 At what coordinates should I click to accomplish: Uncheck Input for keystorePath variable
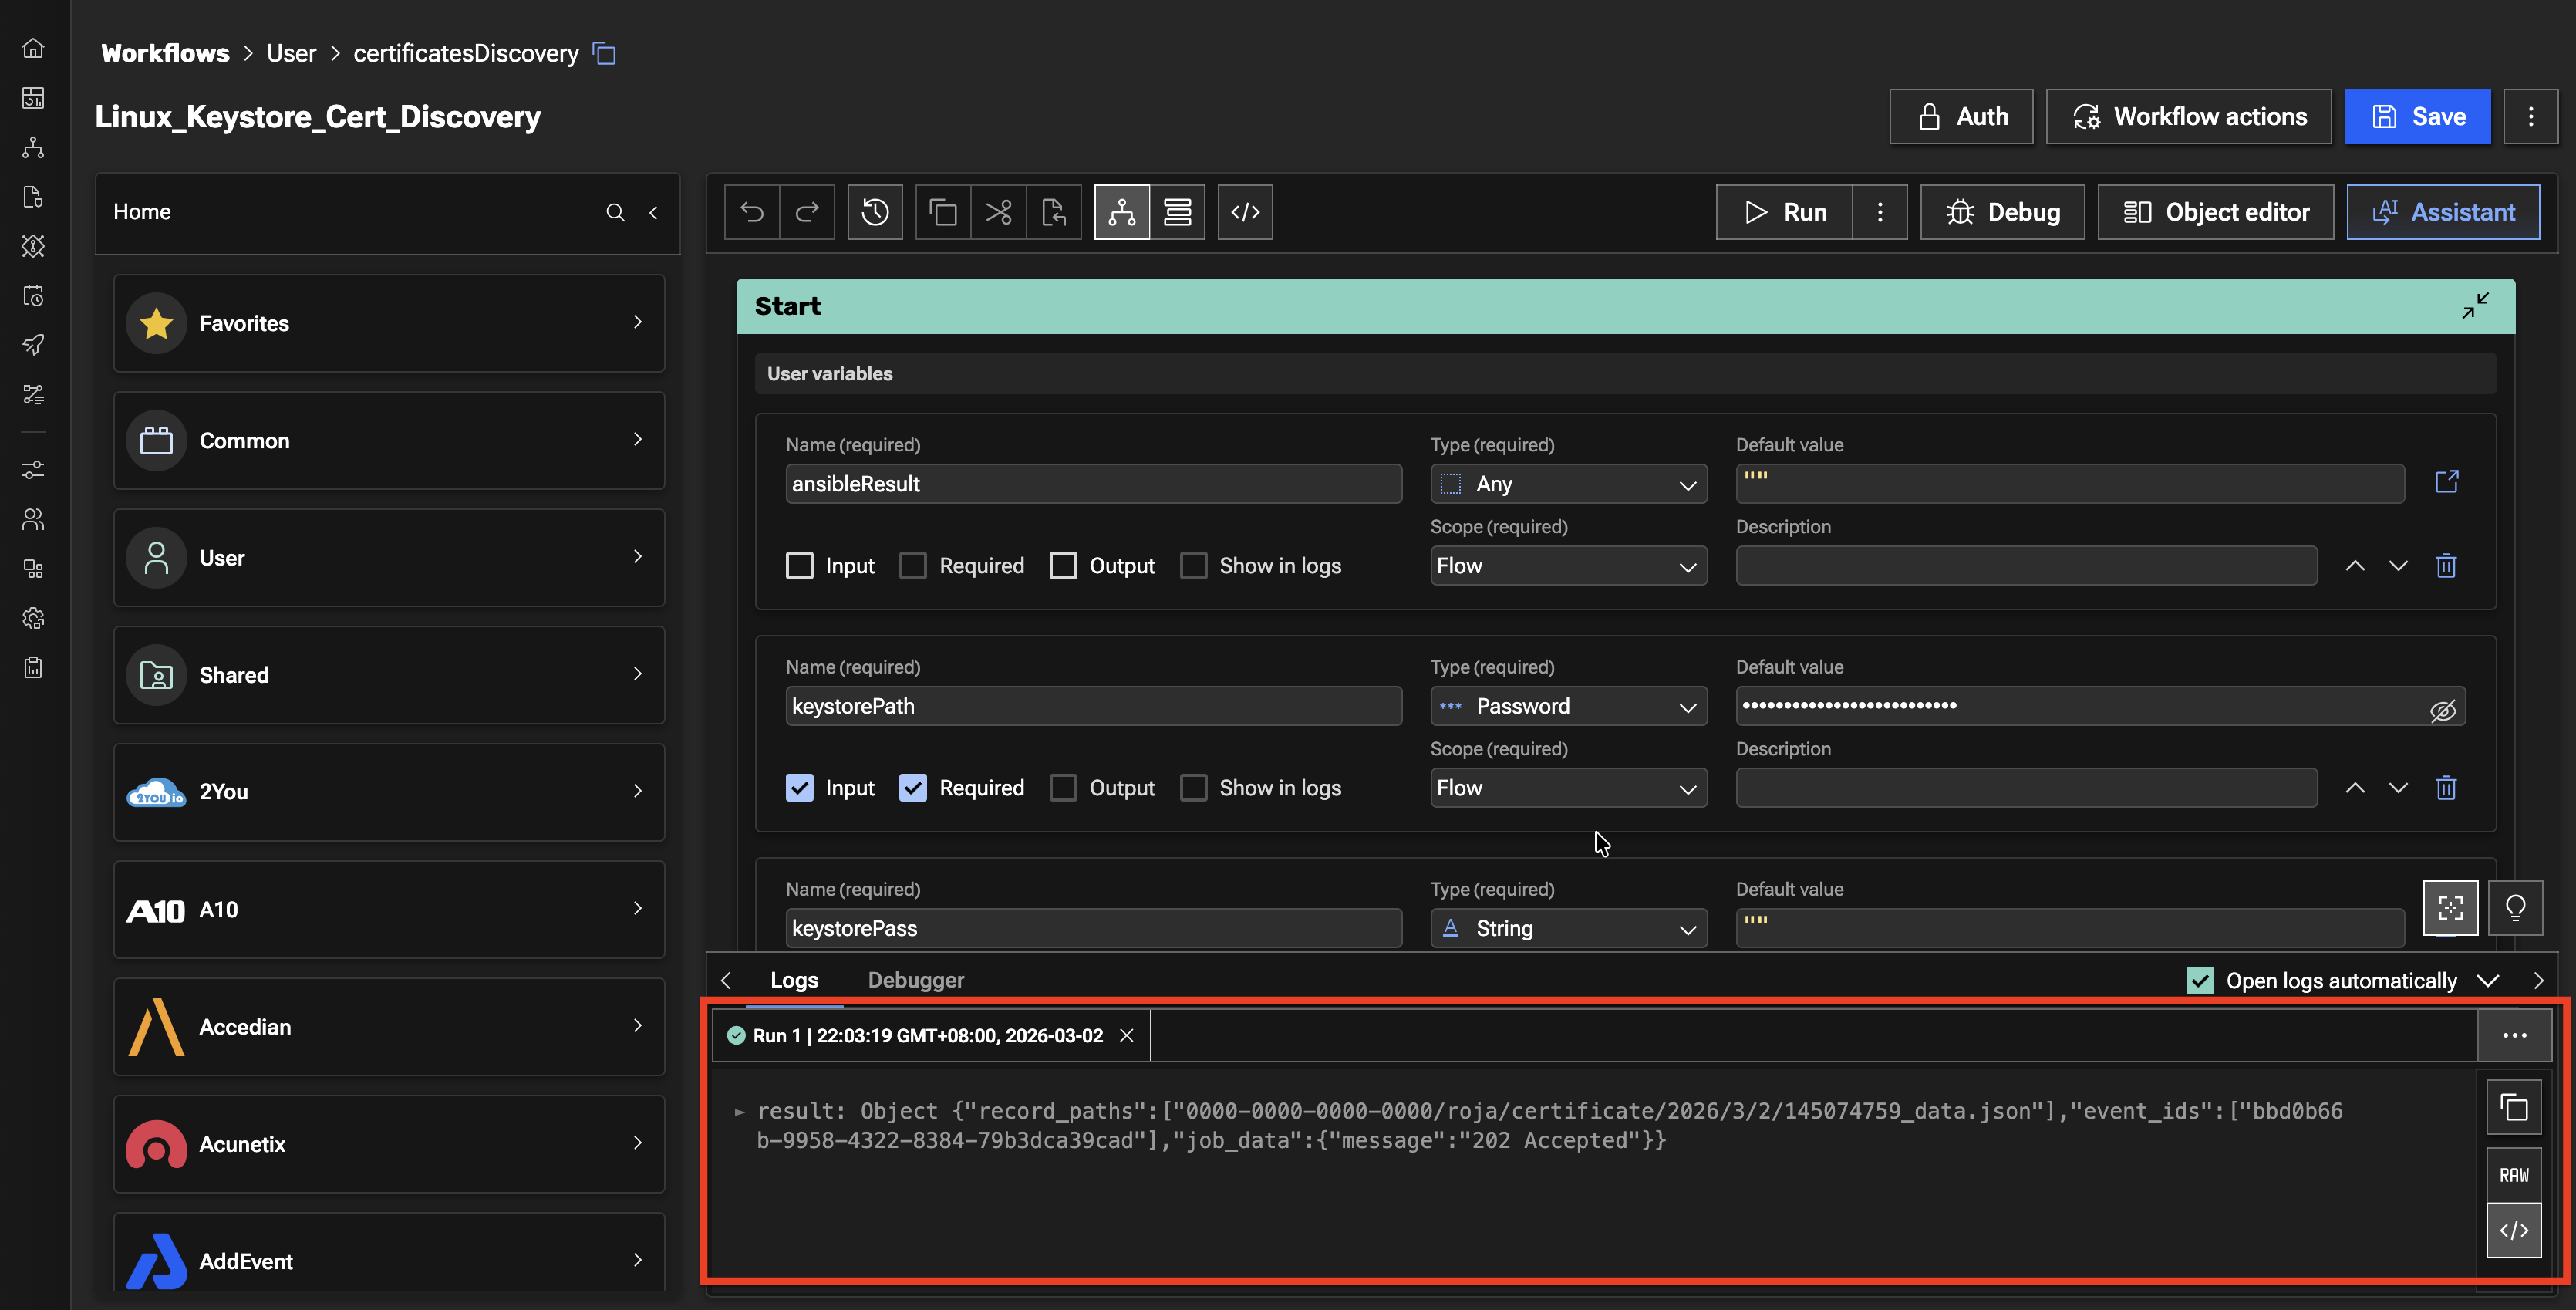[x=799, y=788]
